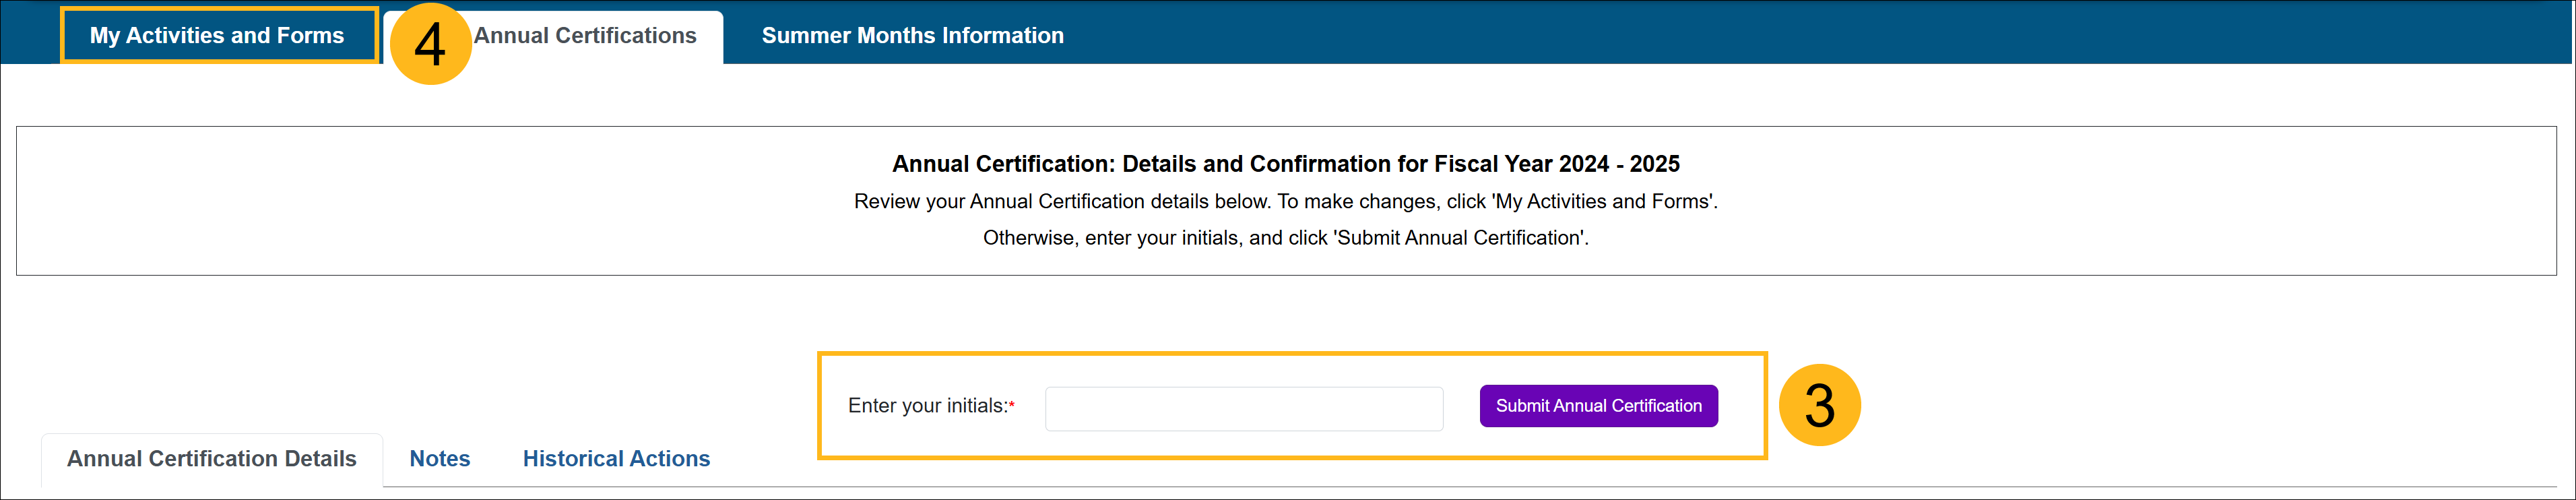Click the divider line right of Historical Actions
This screenshot has width=2576, height=500.
click(1500, 488)
